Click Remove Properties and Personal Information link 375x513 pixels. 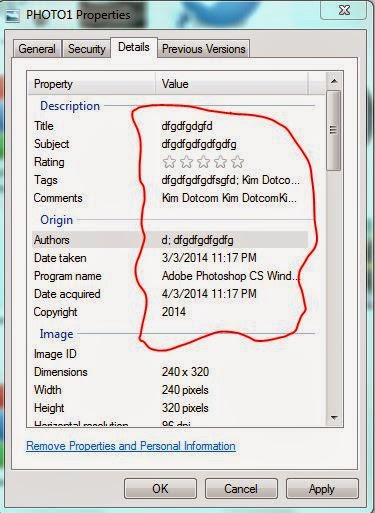pos(131,446)
